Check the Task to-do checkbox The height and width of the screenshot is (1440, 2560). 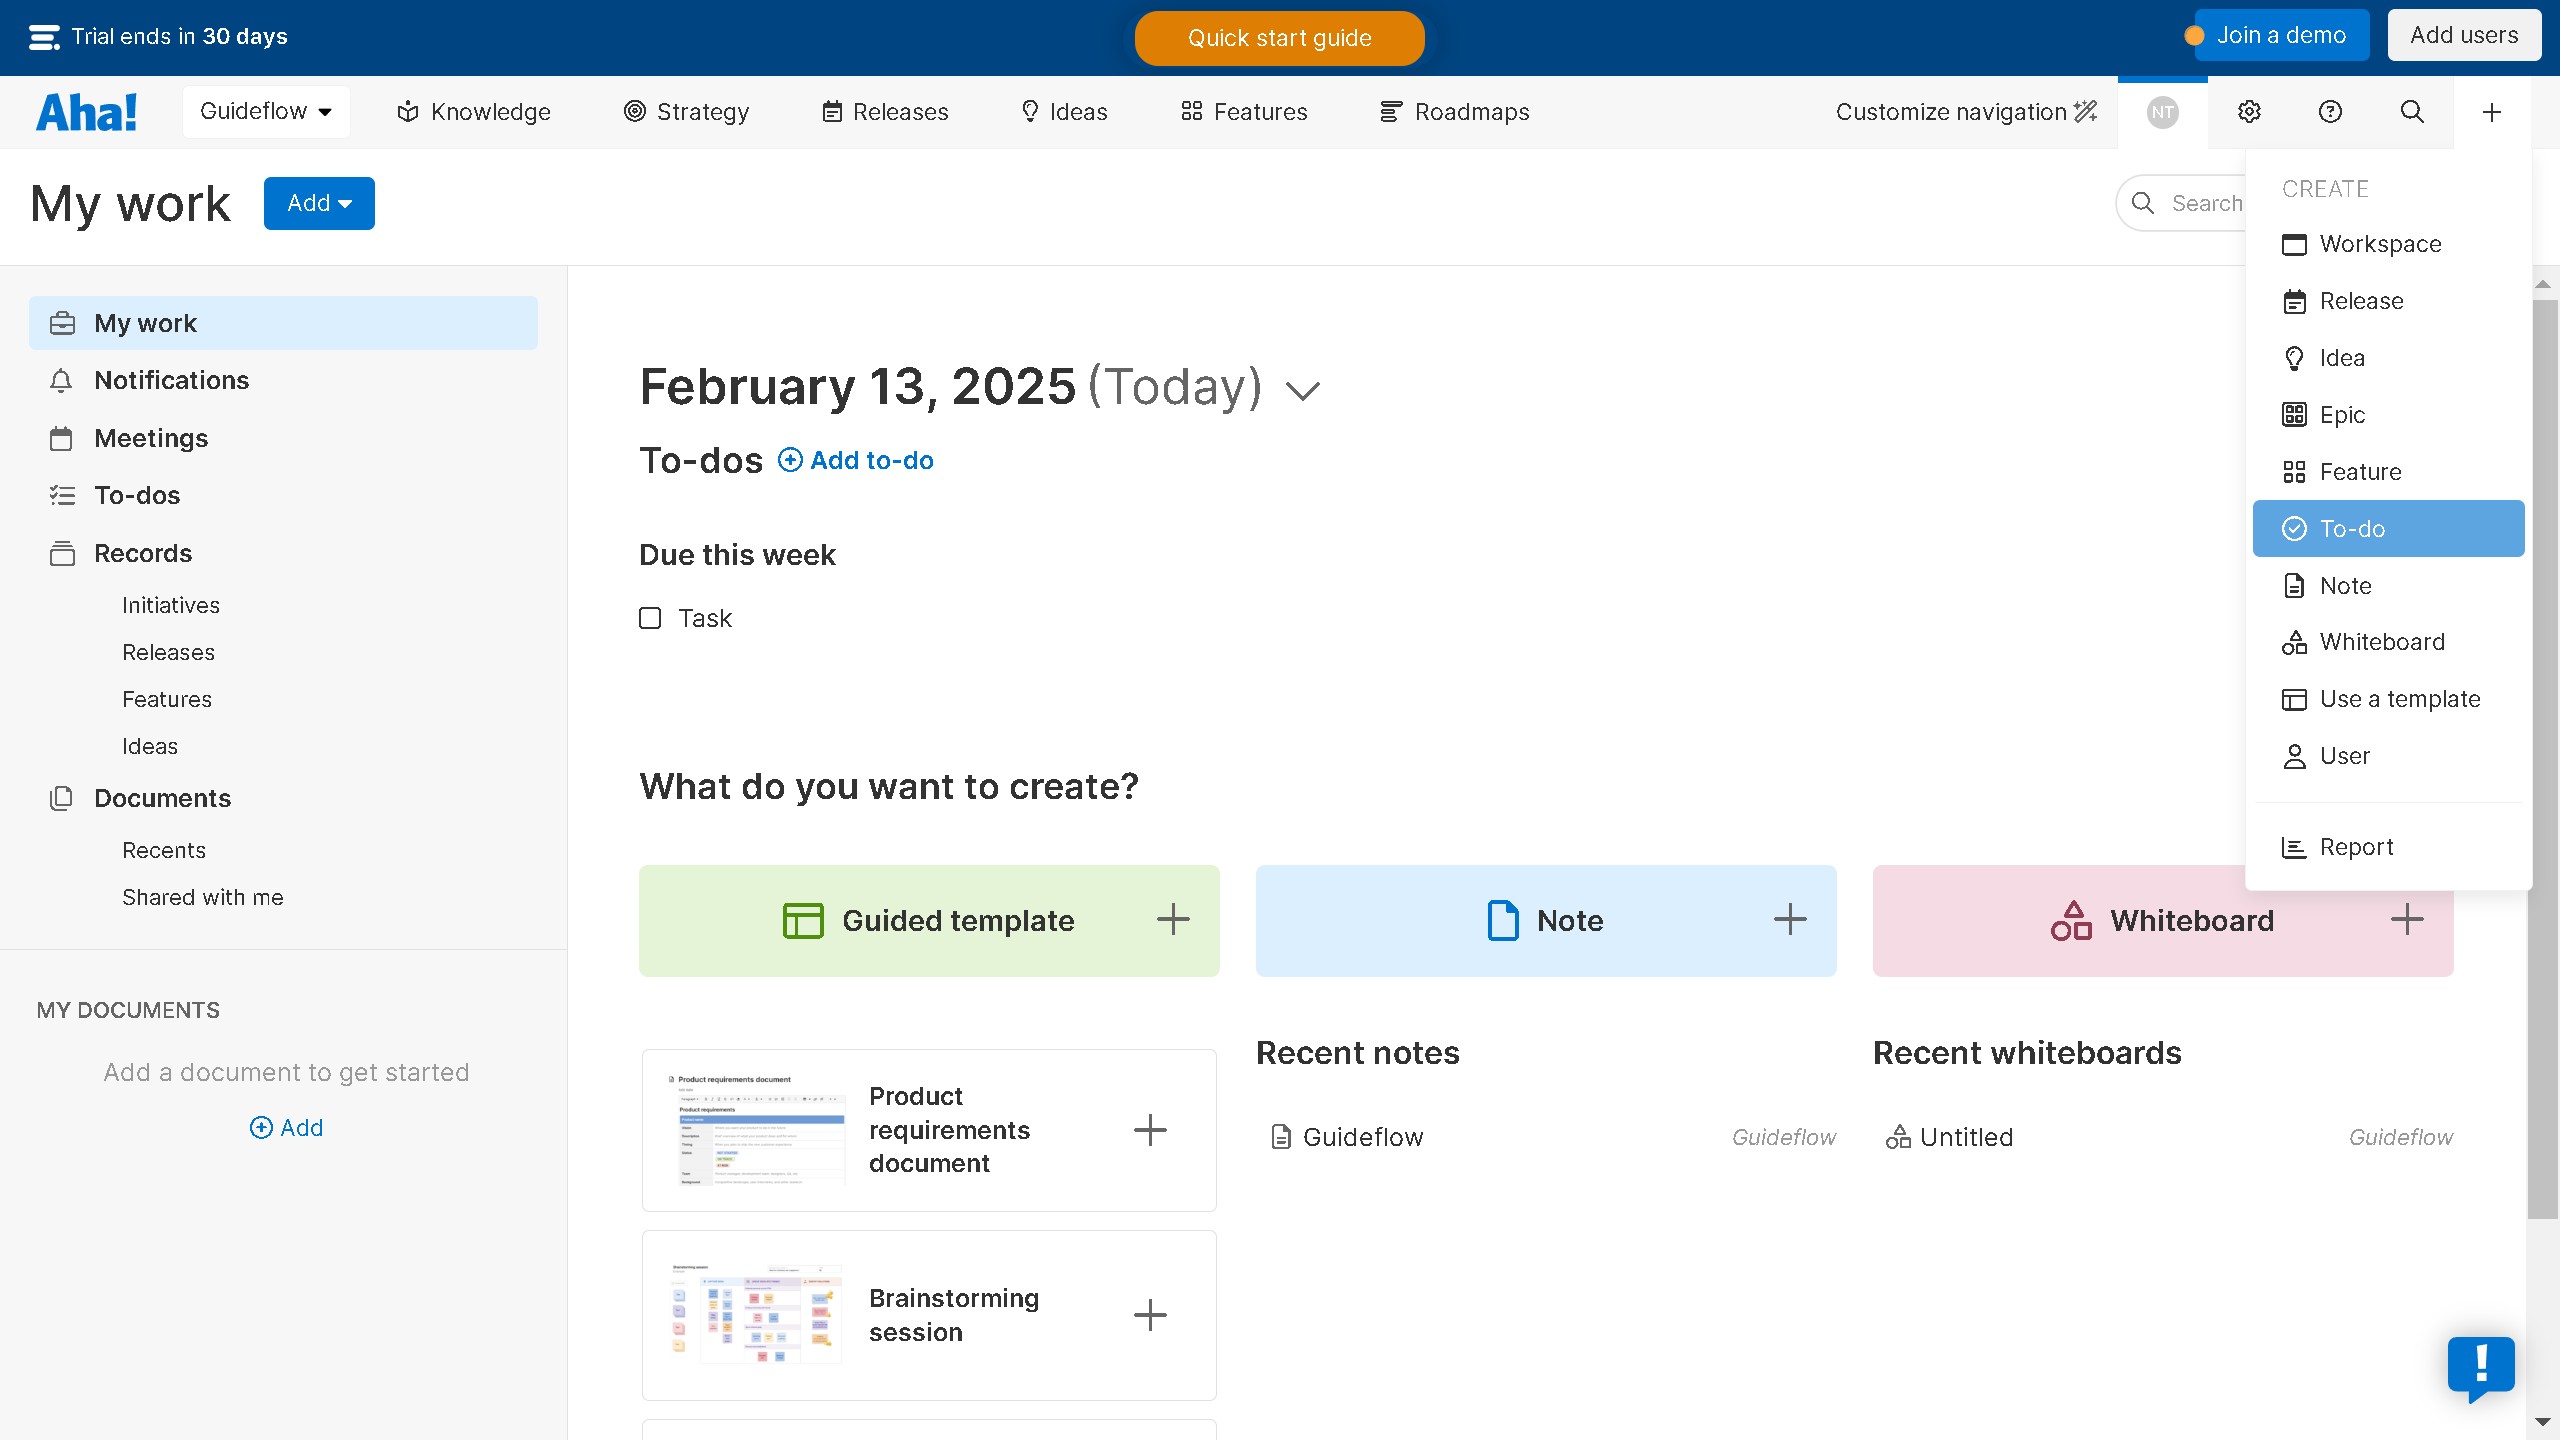(650, 618)
